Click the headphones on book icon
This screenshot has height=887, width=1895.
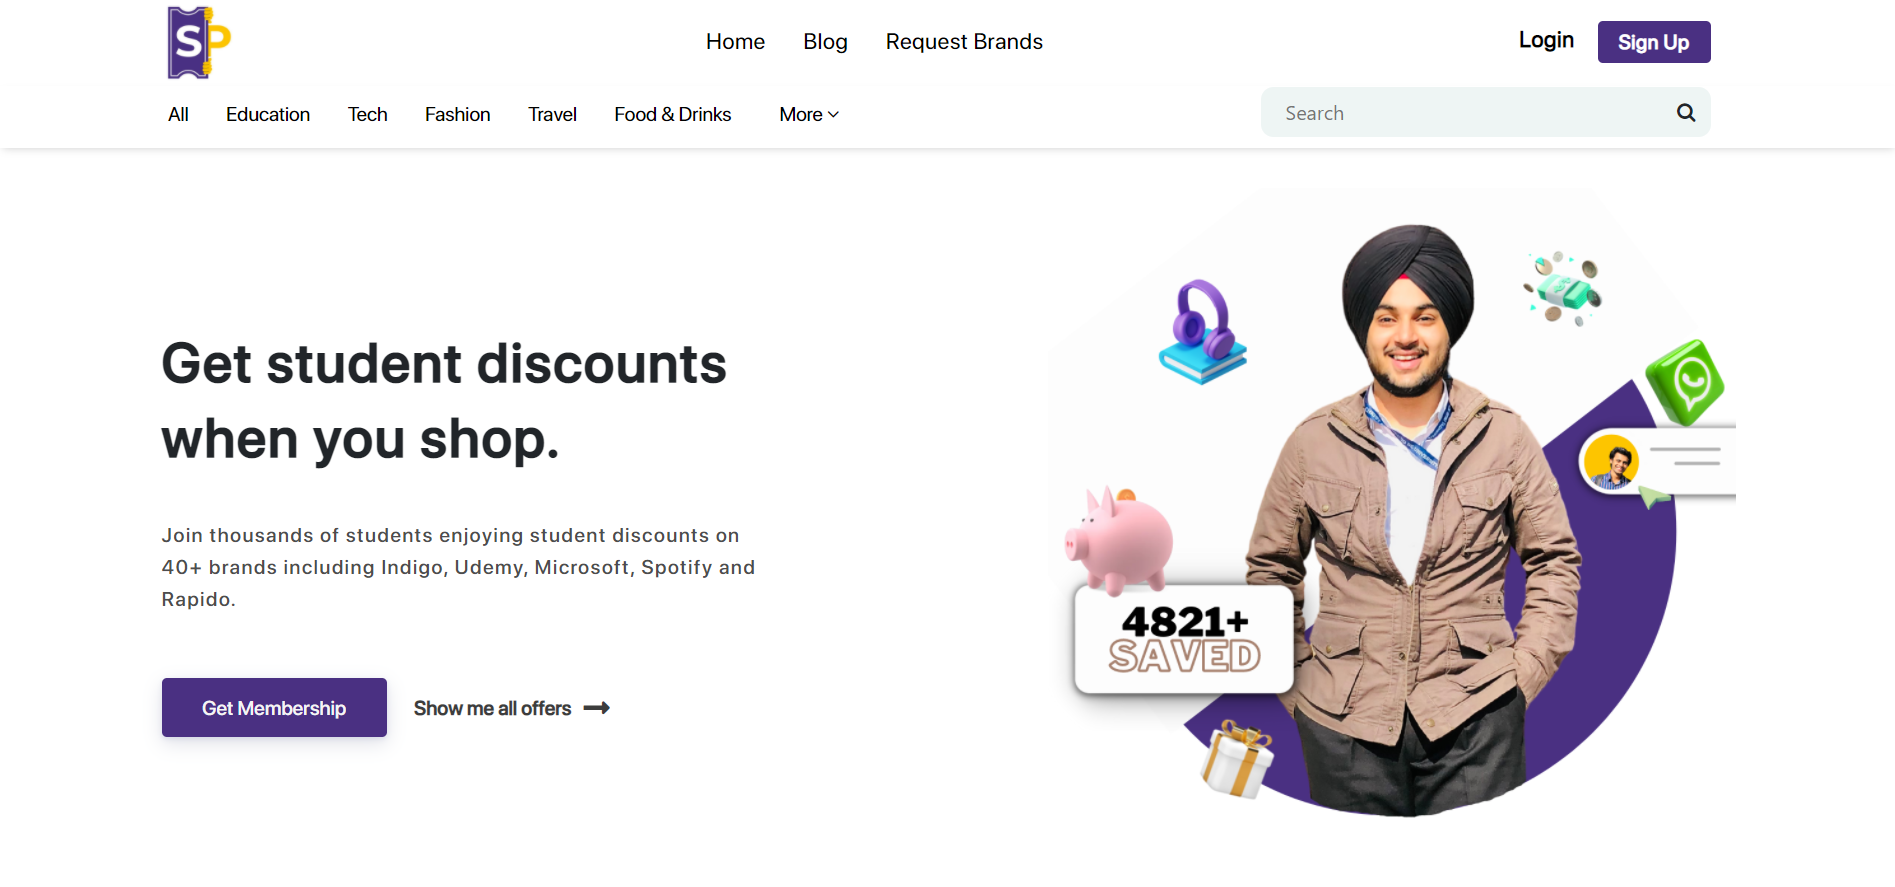[x=1203, y=332]
